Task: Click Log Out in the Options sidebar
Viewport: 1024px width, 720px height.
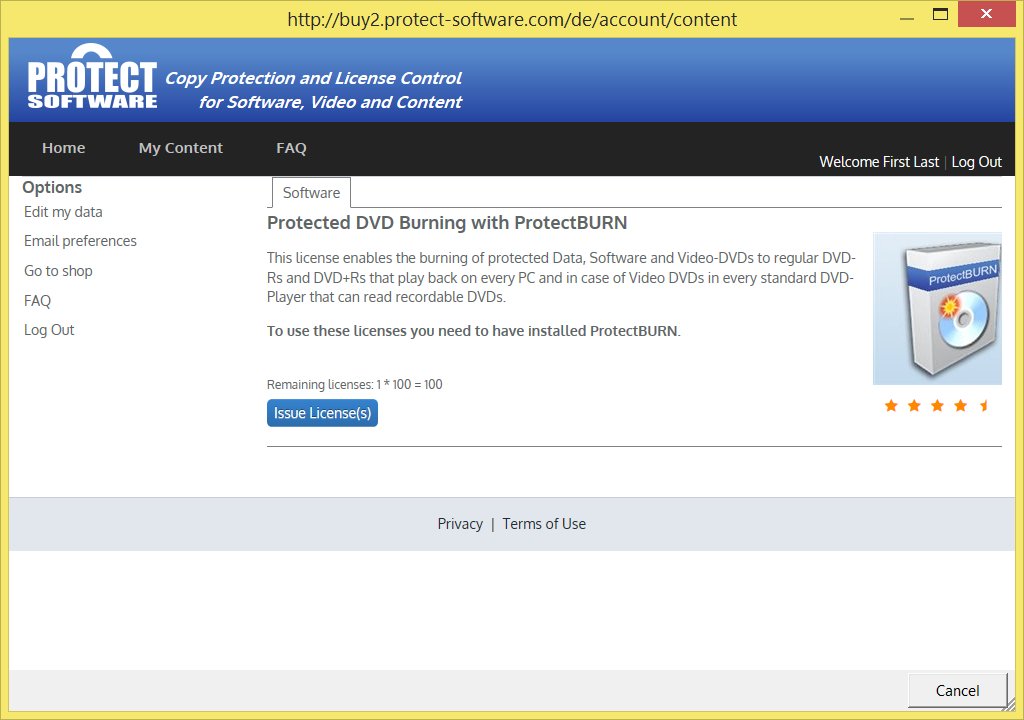Action: [49, 330]
